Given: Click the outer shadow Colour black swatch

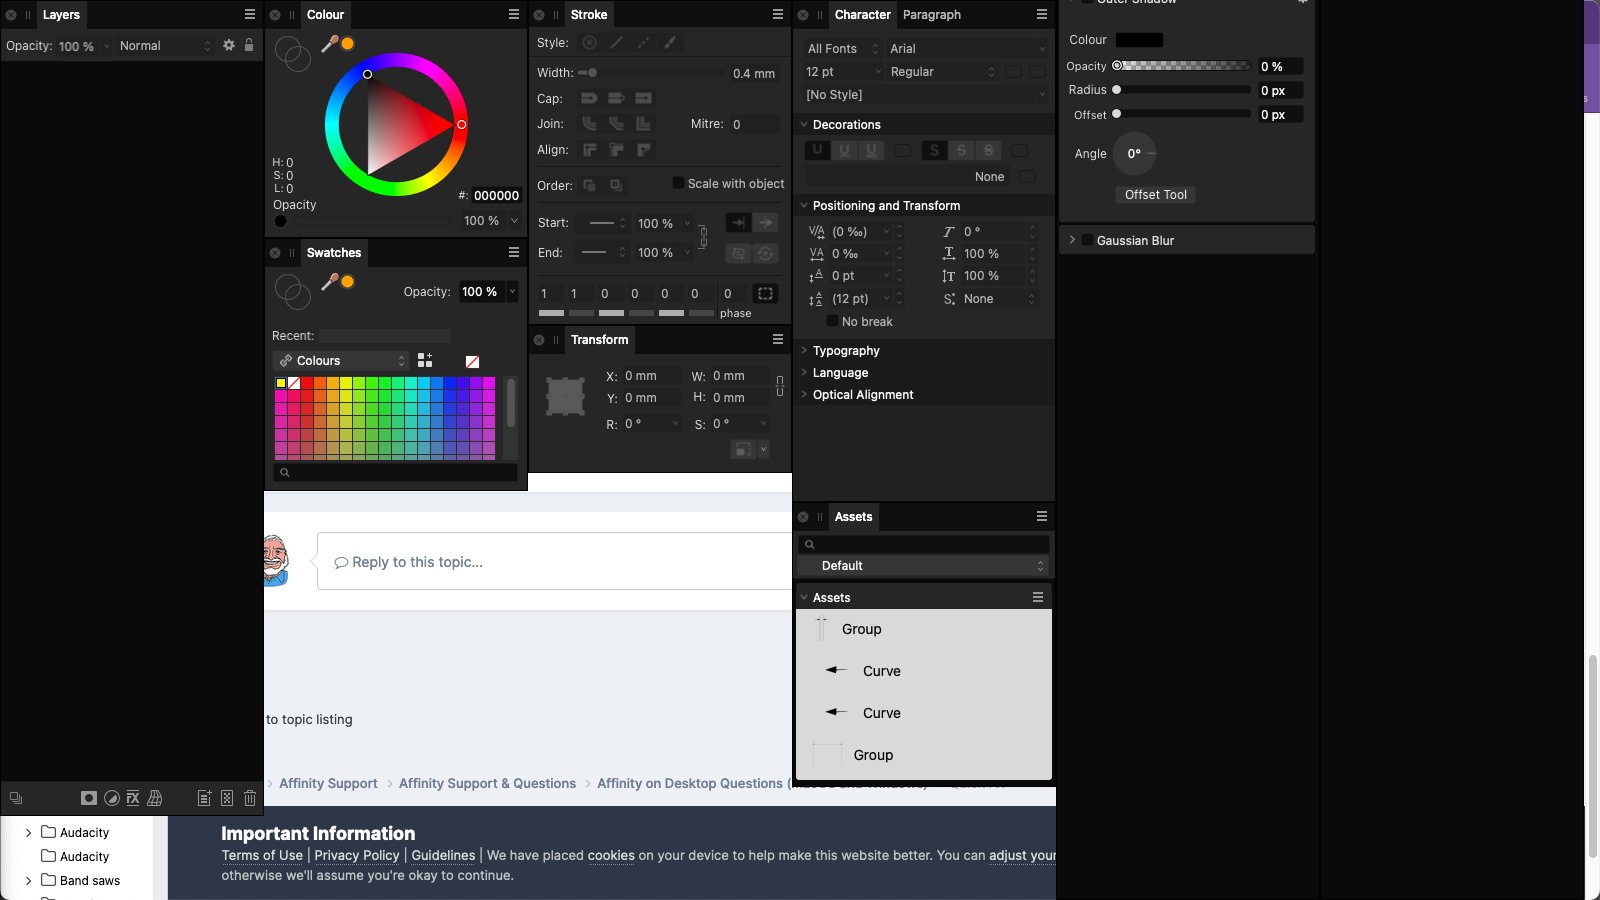Looking at the screenshot, I should coord(1139,40).
